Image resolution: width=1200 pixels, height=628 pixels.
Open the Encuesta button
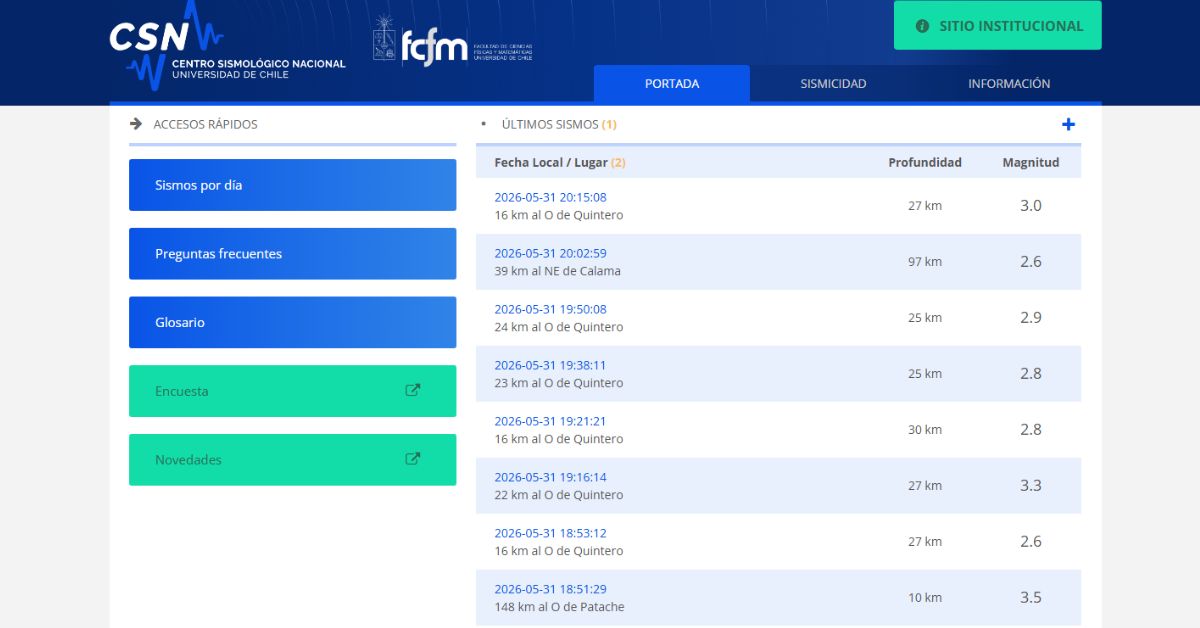point(292,391)
